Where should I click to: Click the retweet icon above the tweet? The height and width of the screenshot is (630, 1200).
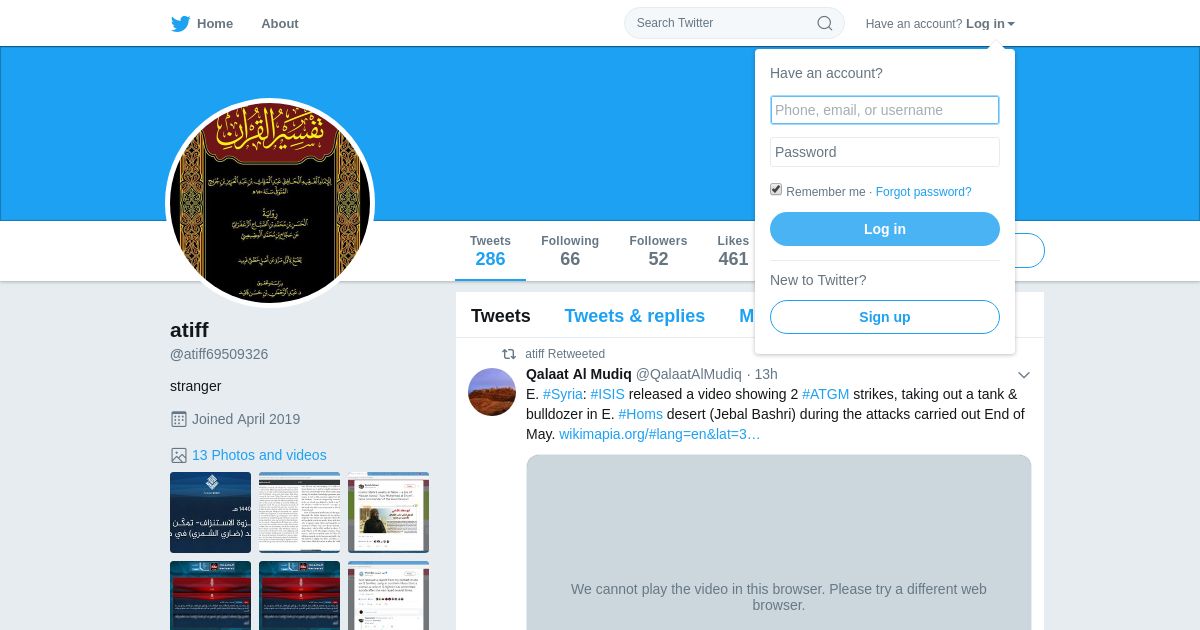click(509, 354)
